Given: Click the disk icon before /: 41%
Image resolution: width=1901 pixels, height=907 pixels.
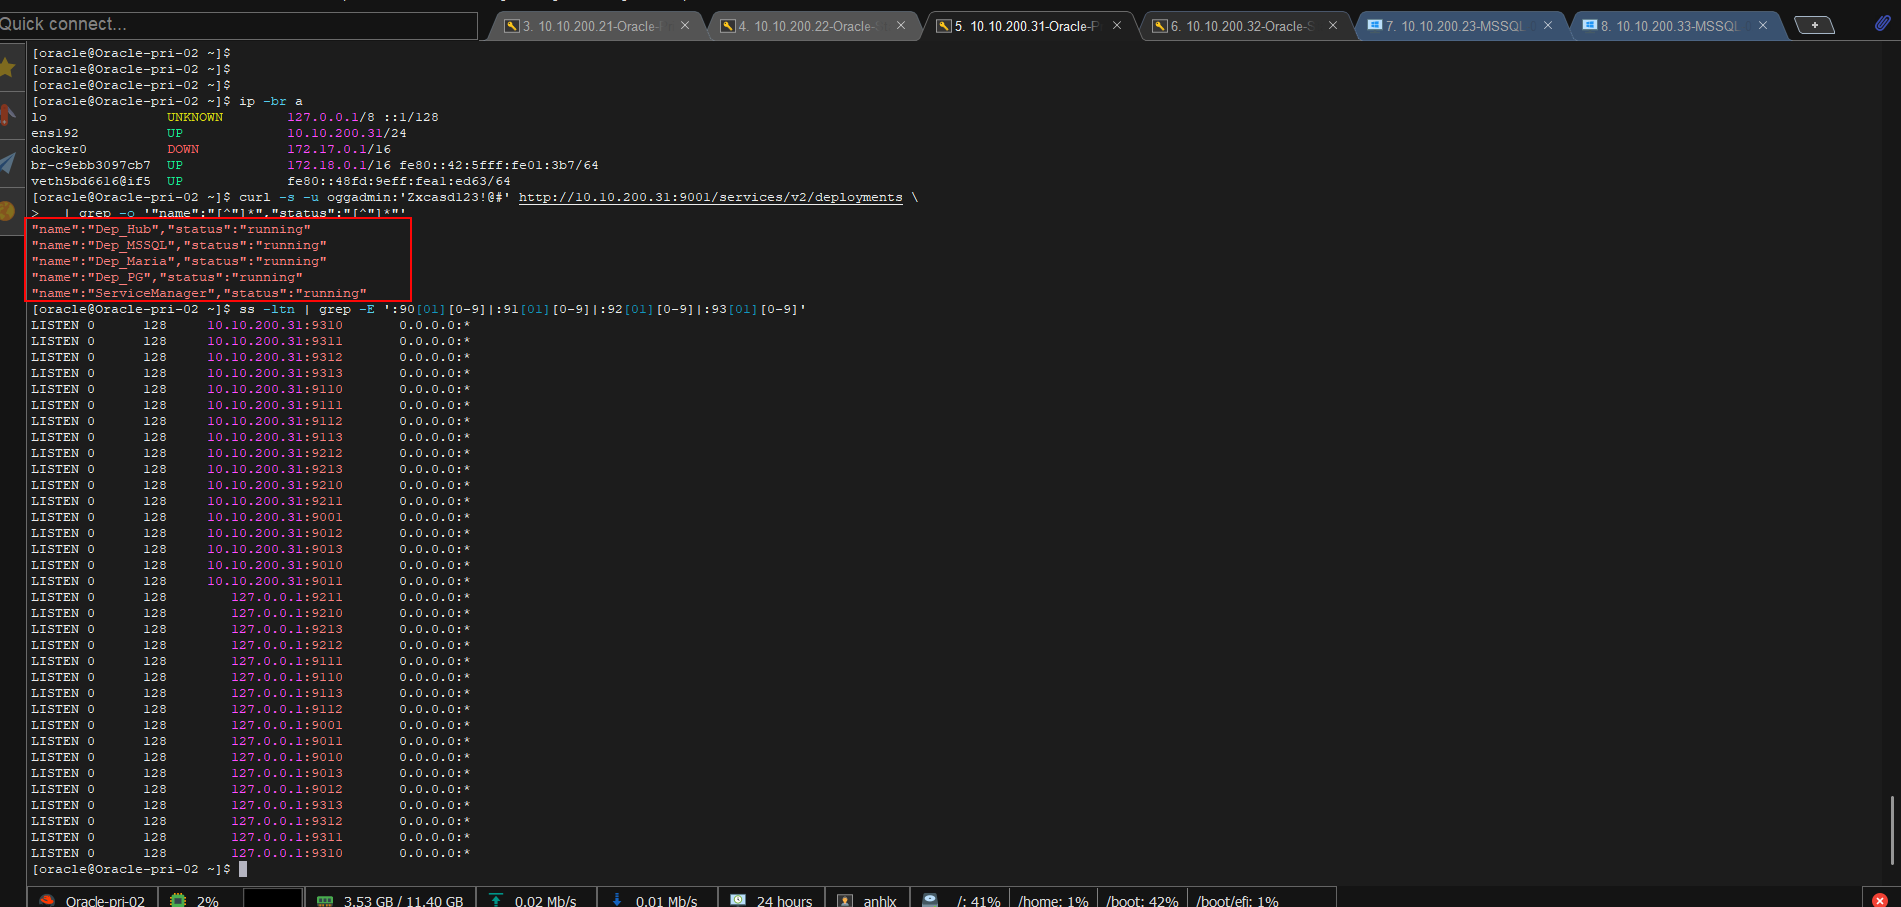Looking at the screenshot, I should coord(930,900).
